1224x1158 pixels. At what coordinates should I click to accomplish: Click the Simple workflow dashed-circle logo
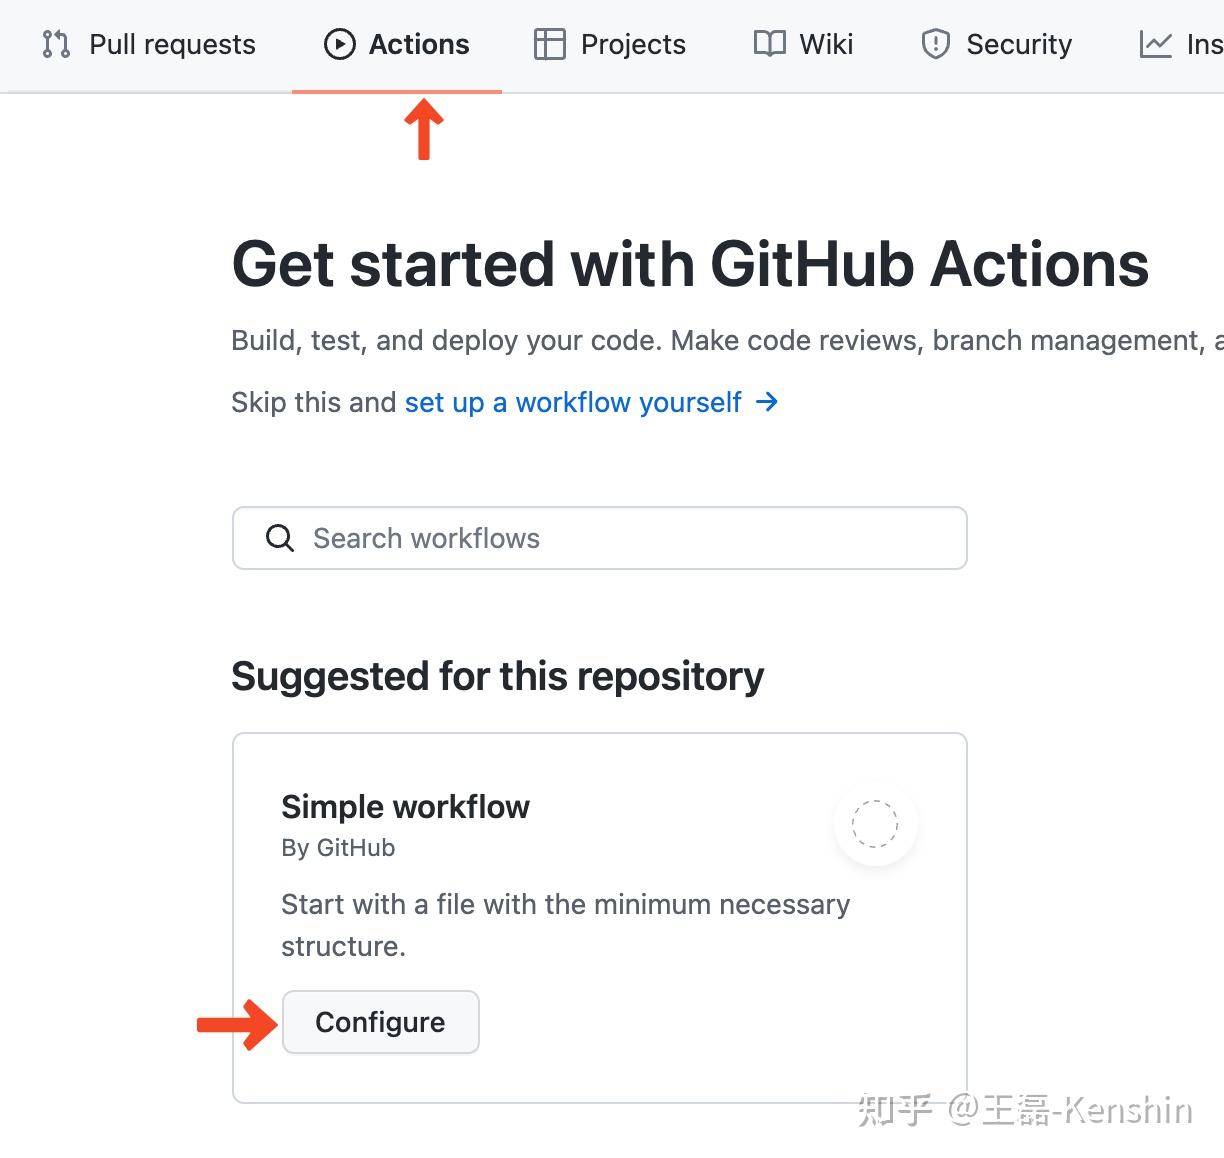click(x=875, y=824)
